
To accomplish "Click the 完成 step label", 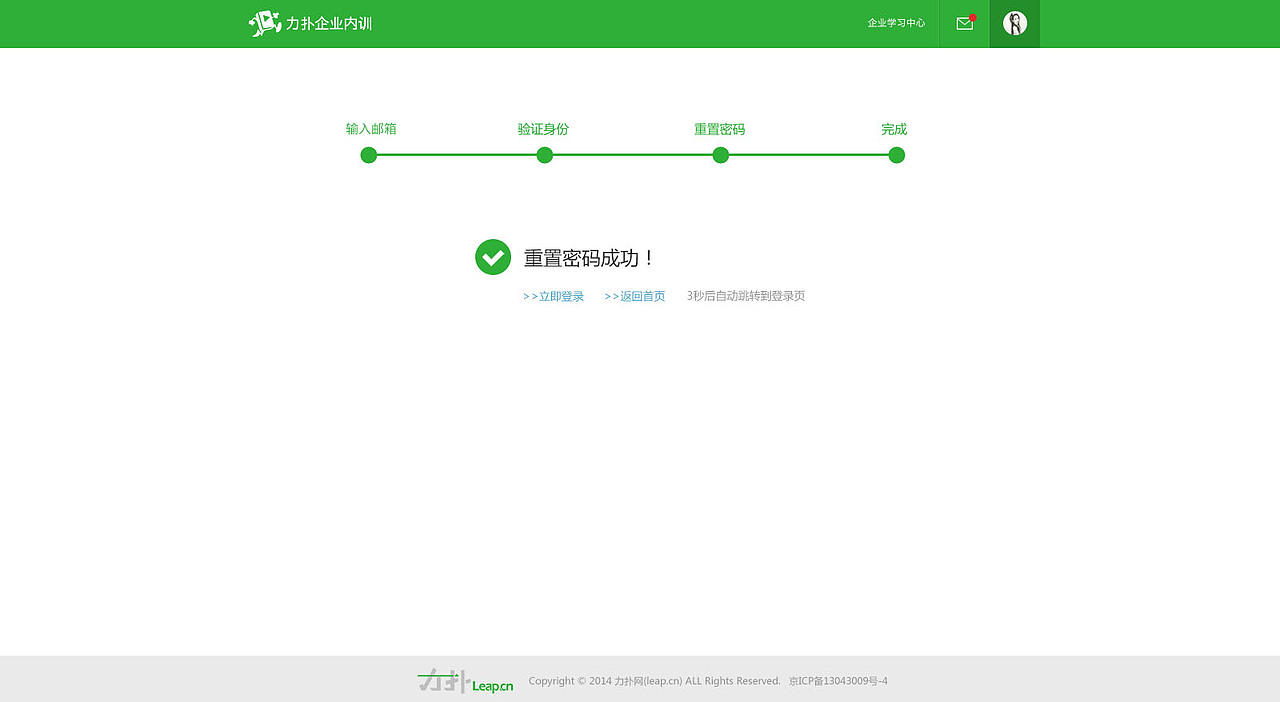I will pyautogui.click(x=894, y=129).
